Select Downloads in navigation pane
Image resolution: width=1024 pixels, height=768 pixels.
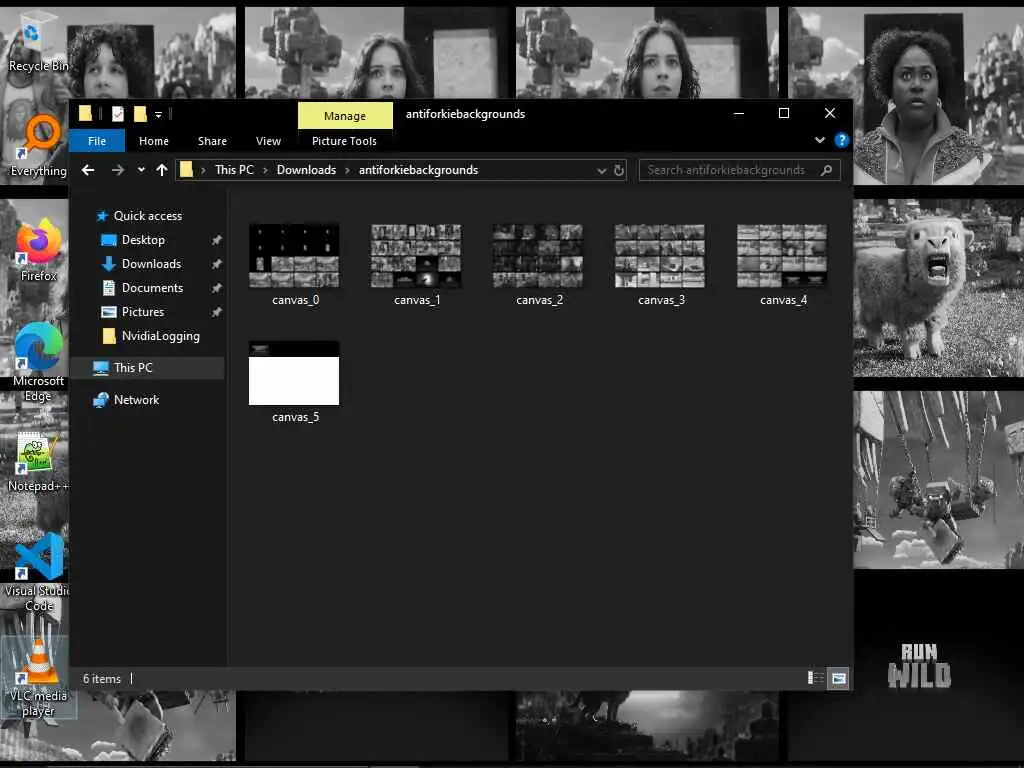click(x=152, y=264)
